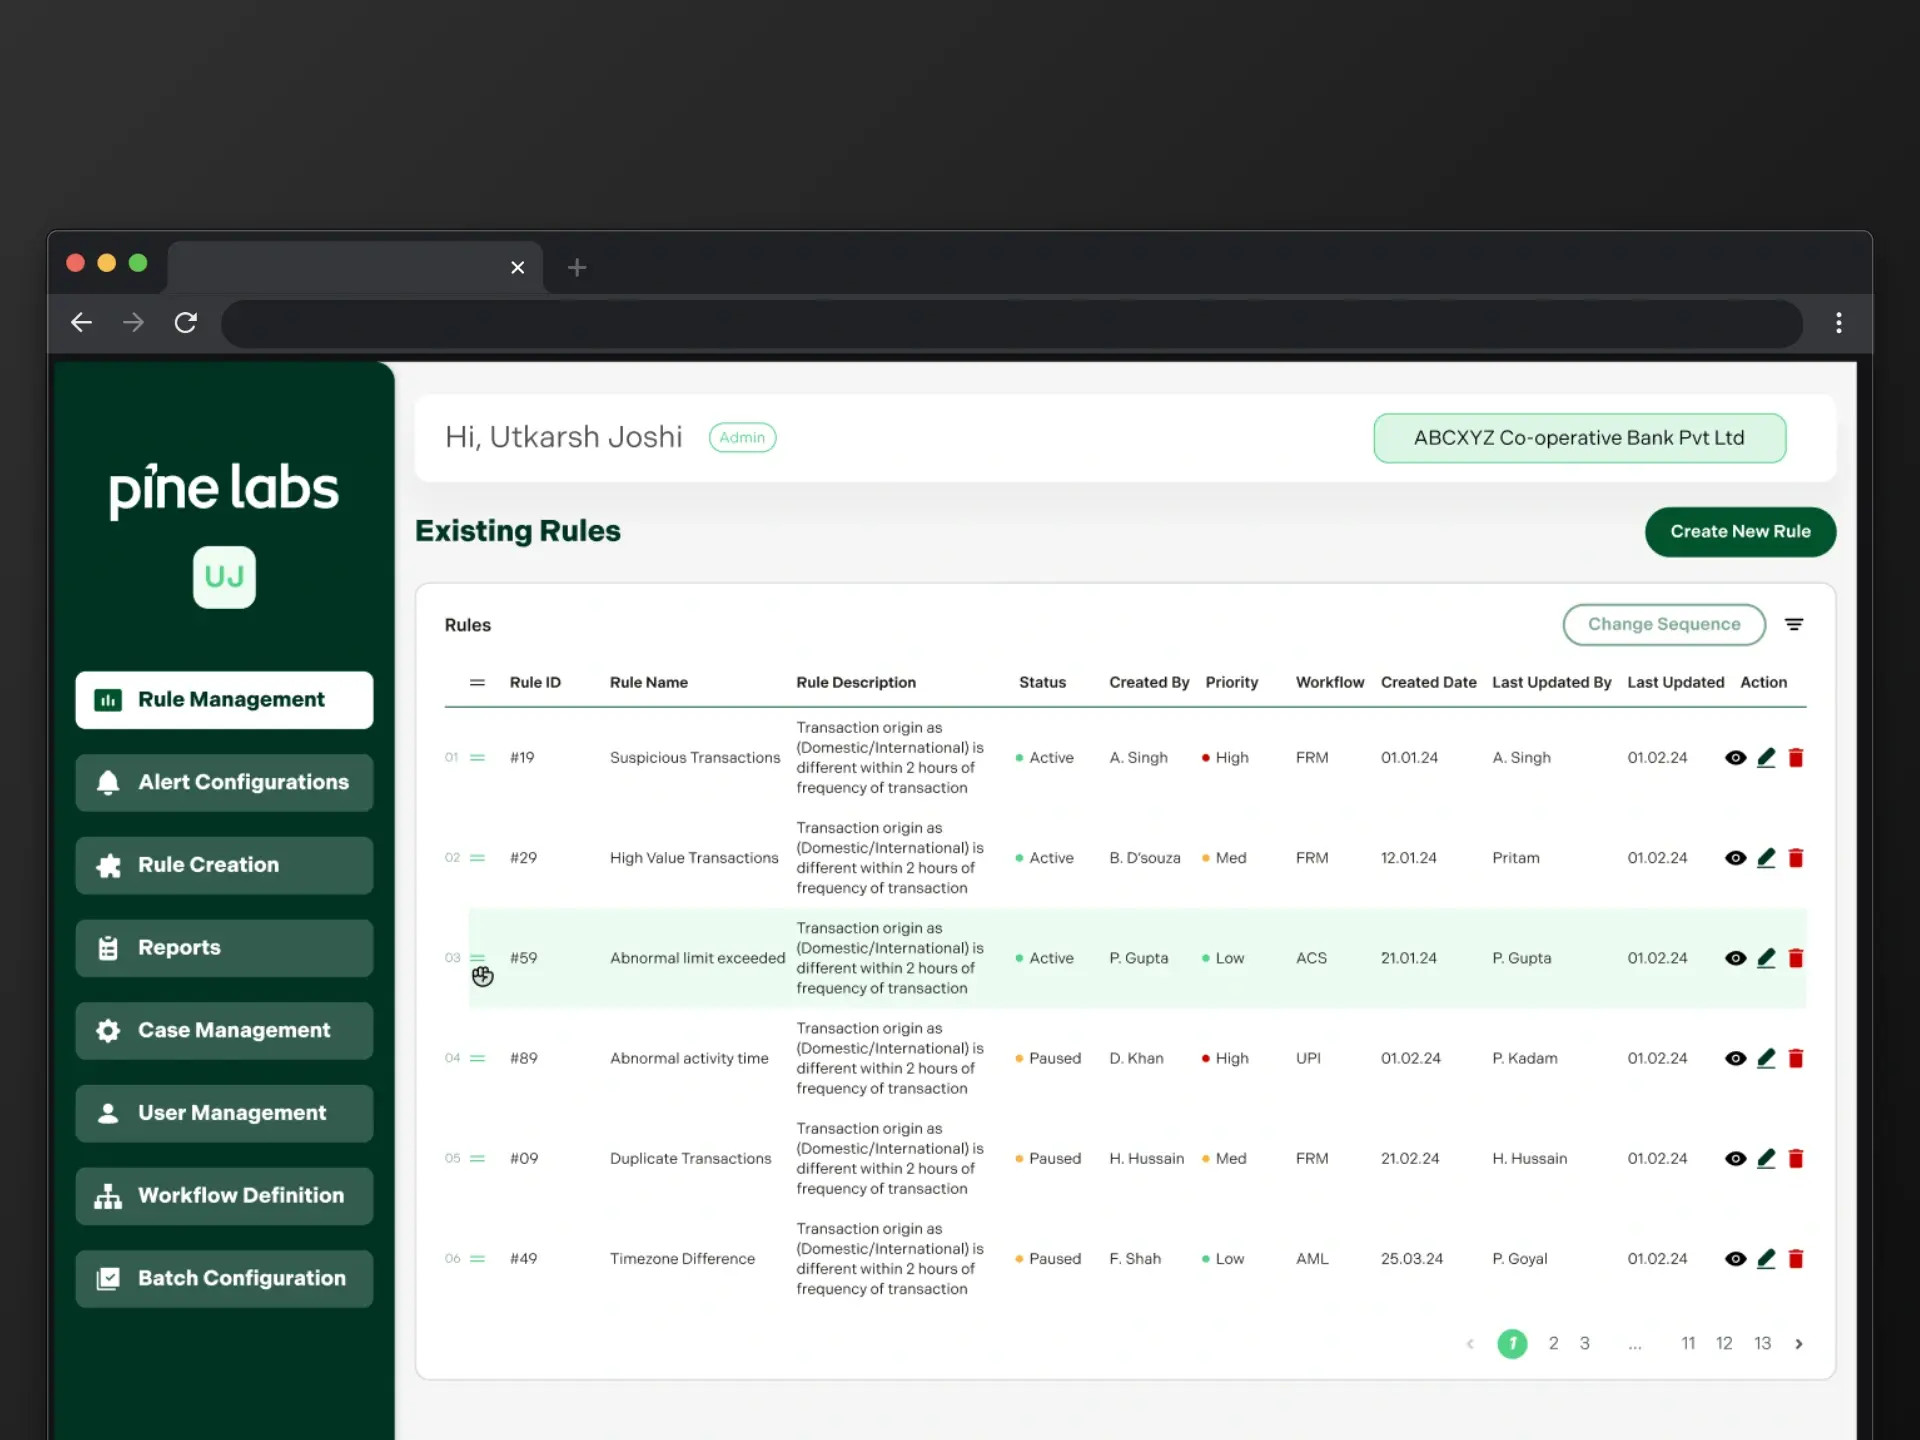View the Abnormal activity time rule
This screenshot has height=1440, width=1920.
tap(1735, 1058)
